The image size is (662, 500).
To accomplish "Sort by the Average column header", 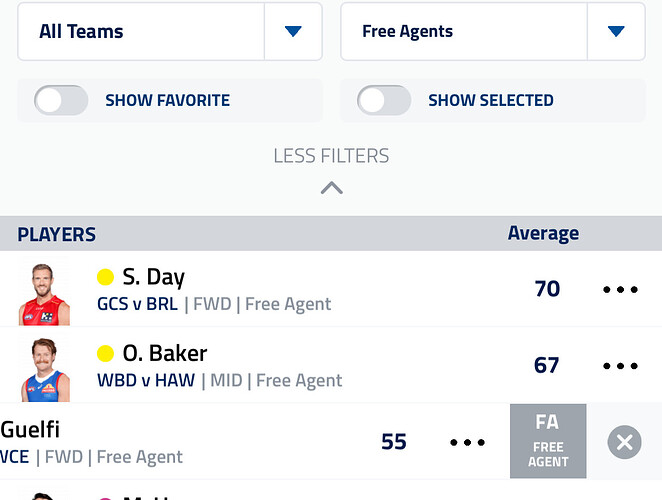I will 543,234.
